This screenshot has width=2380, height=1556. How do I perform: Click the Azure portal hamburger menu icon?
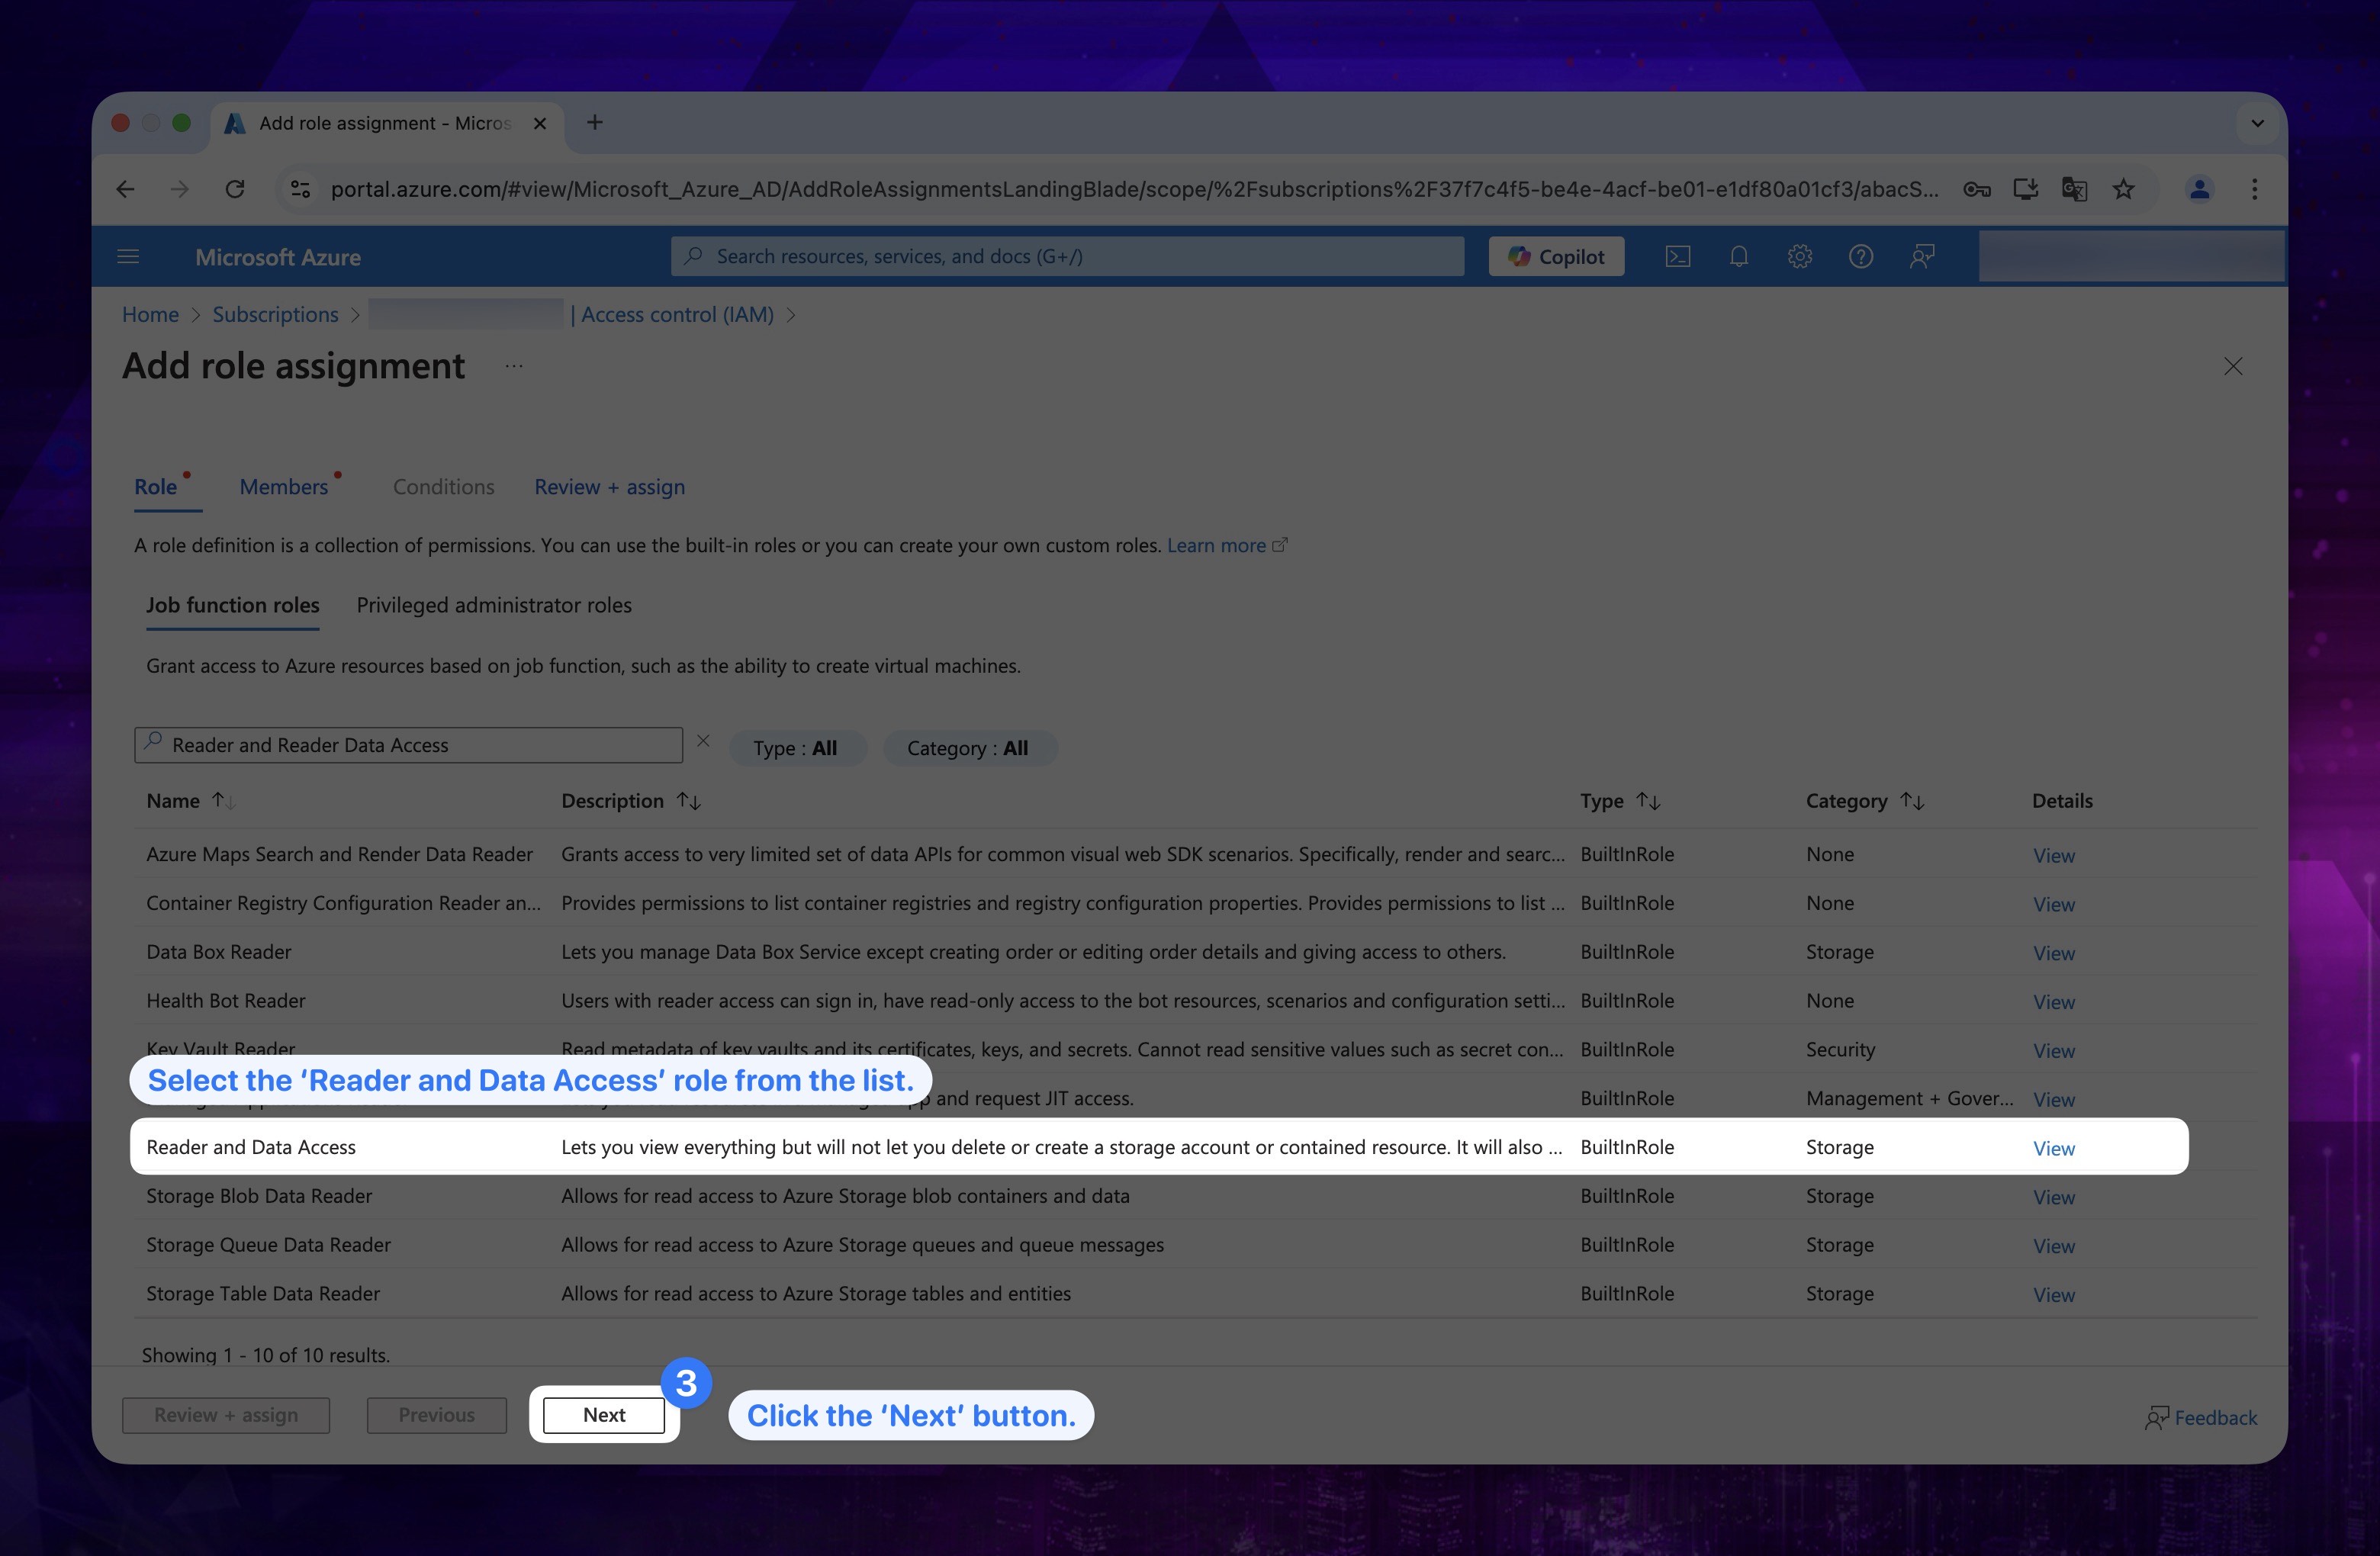tap(130, 256)
